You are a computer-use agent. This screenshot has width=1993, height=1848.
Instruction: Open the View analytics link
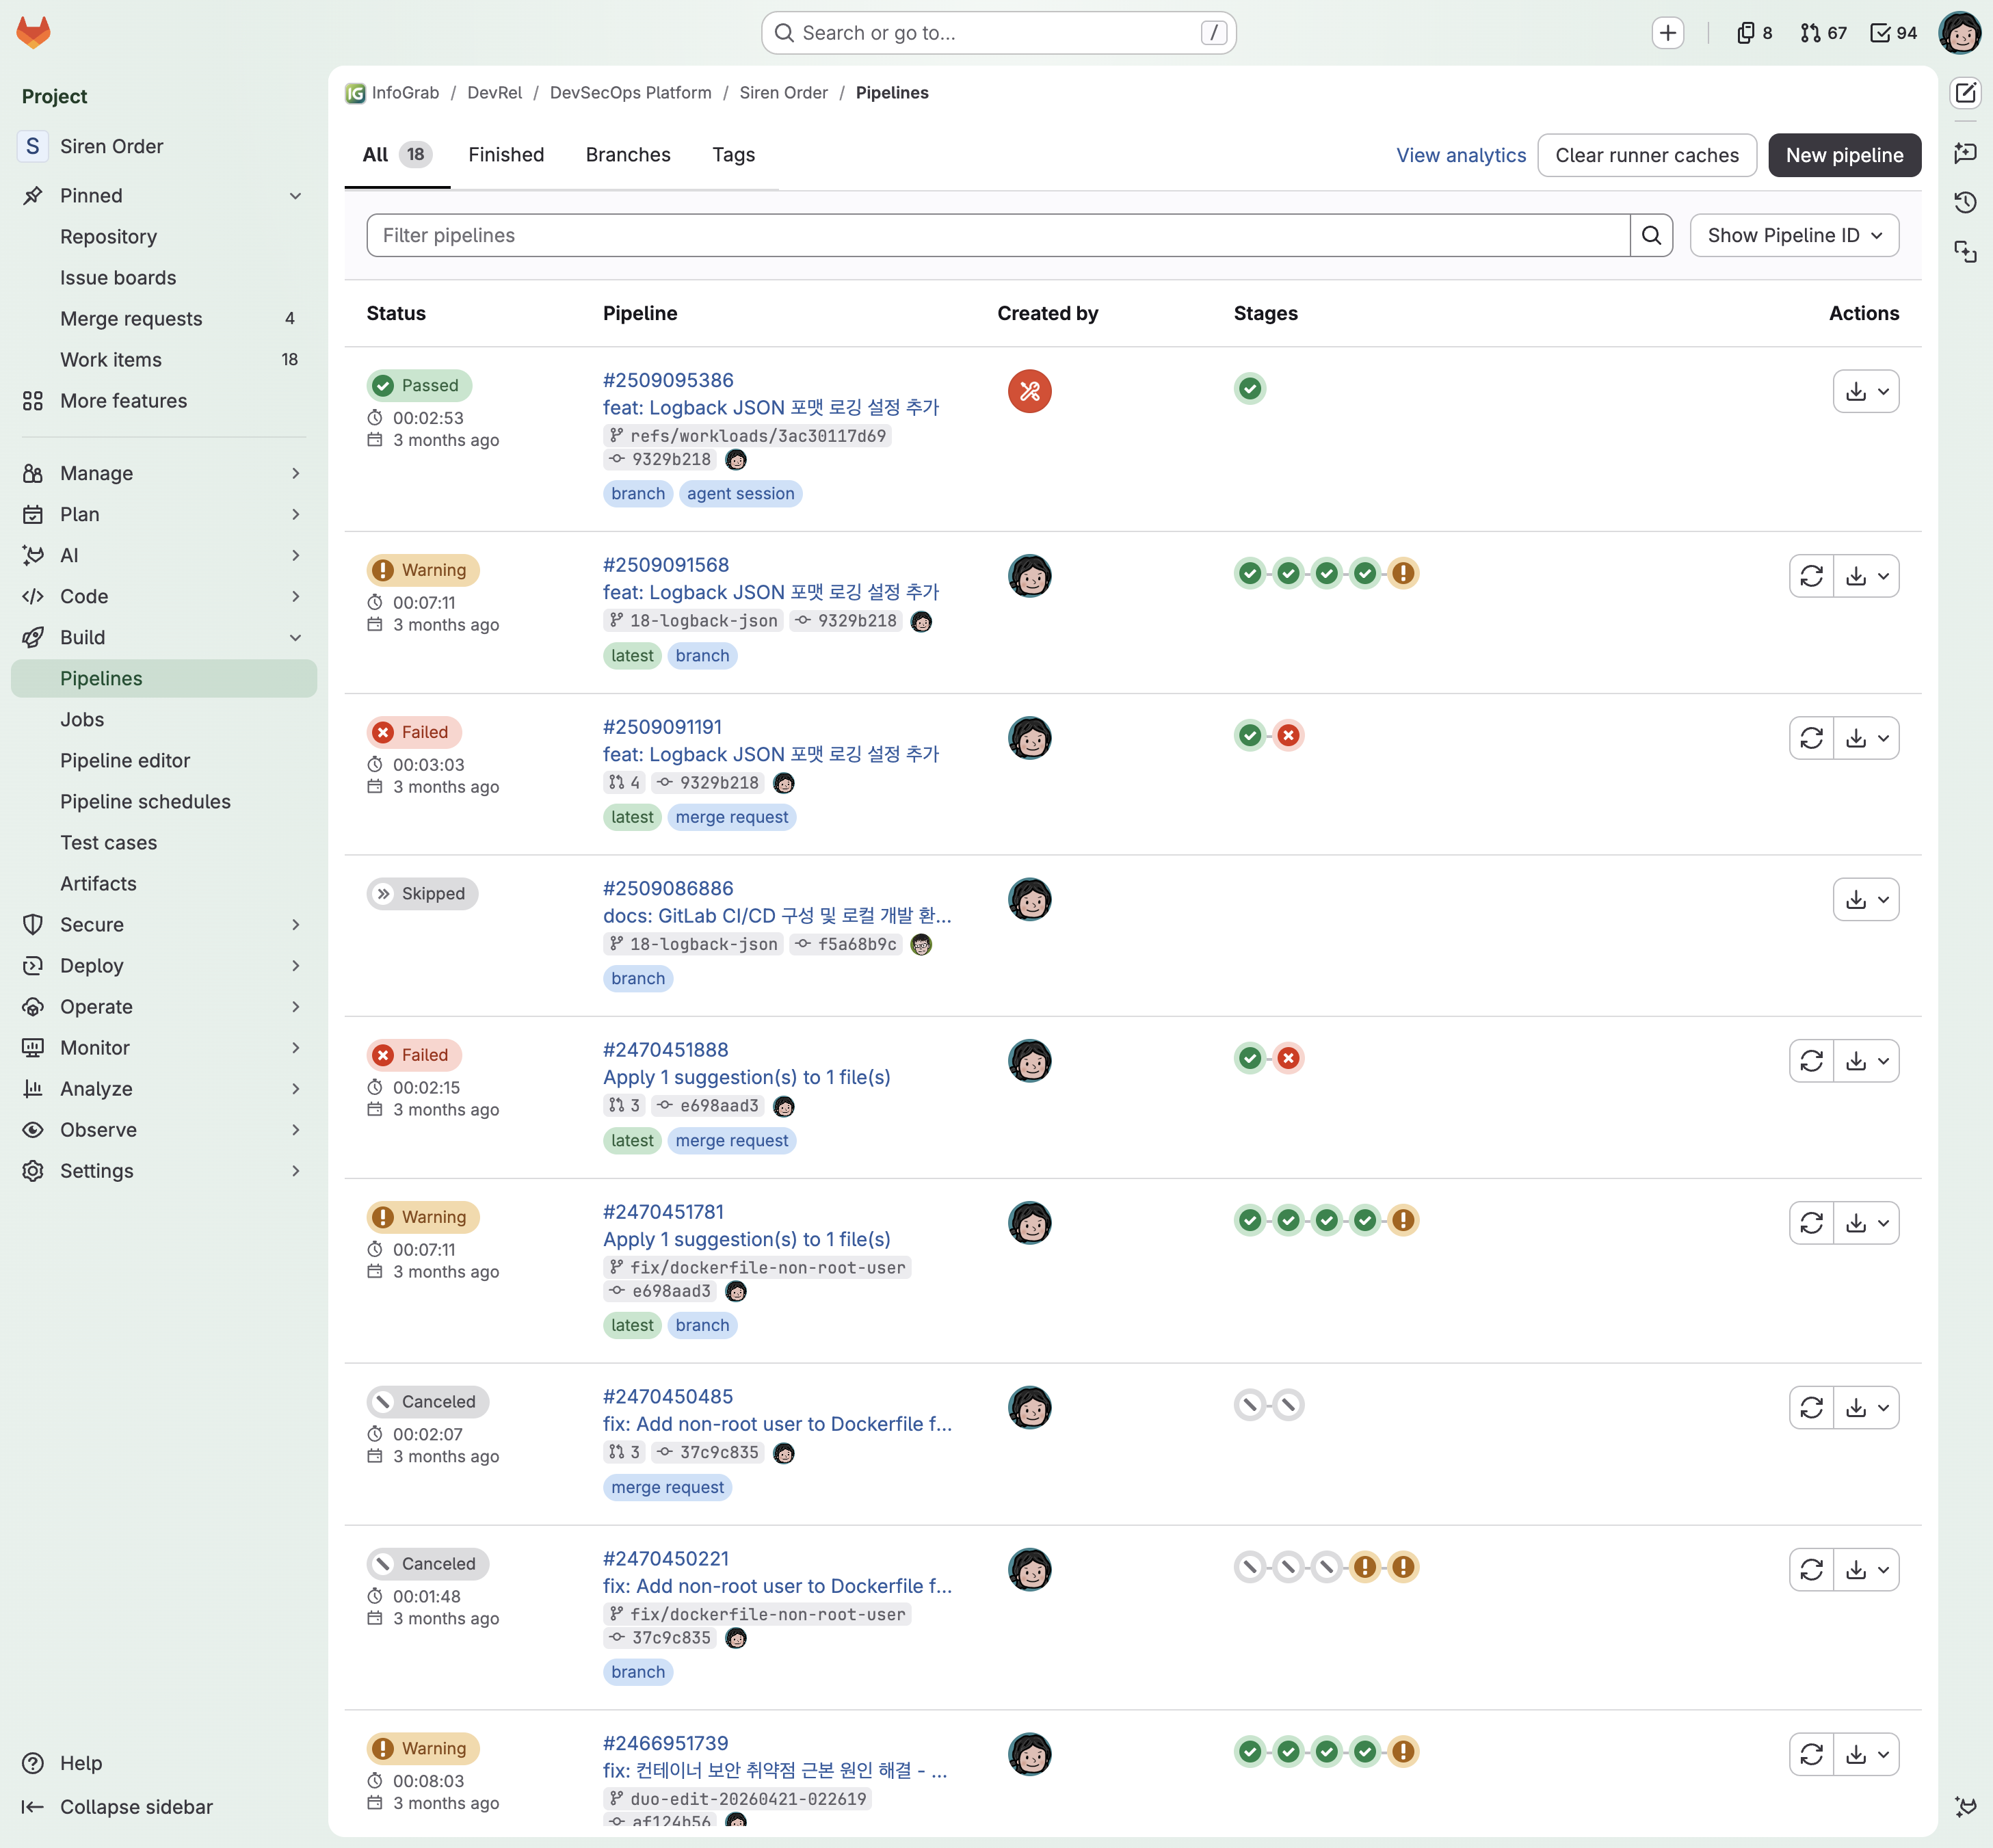1460,155
